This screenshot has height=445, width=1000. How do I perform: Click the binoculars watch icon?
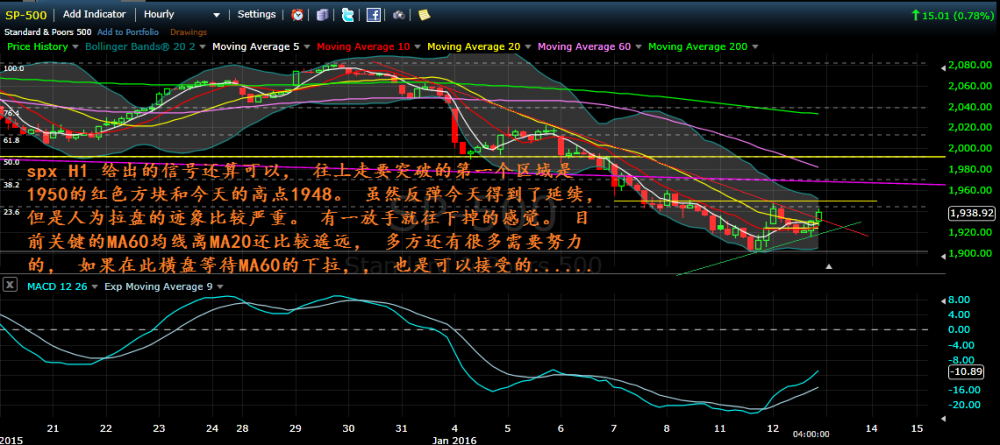click(398, 15)
